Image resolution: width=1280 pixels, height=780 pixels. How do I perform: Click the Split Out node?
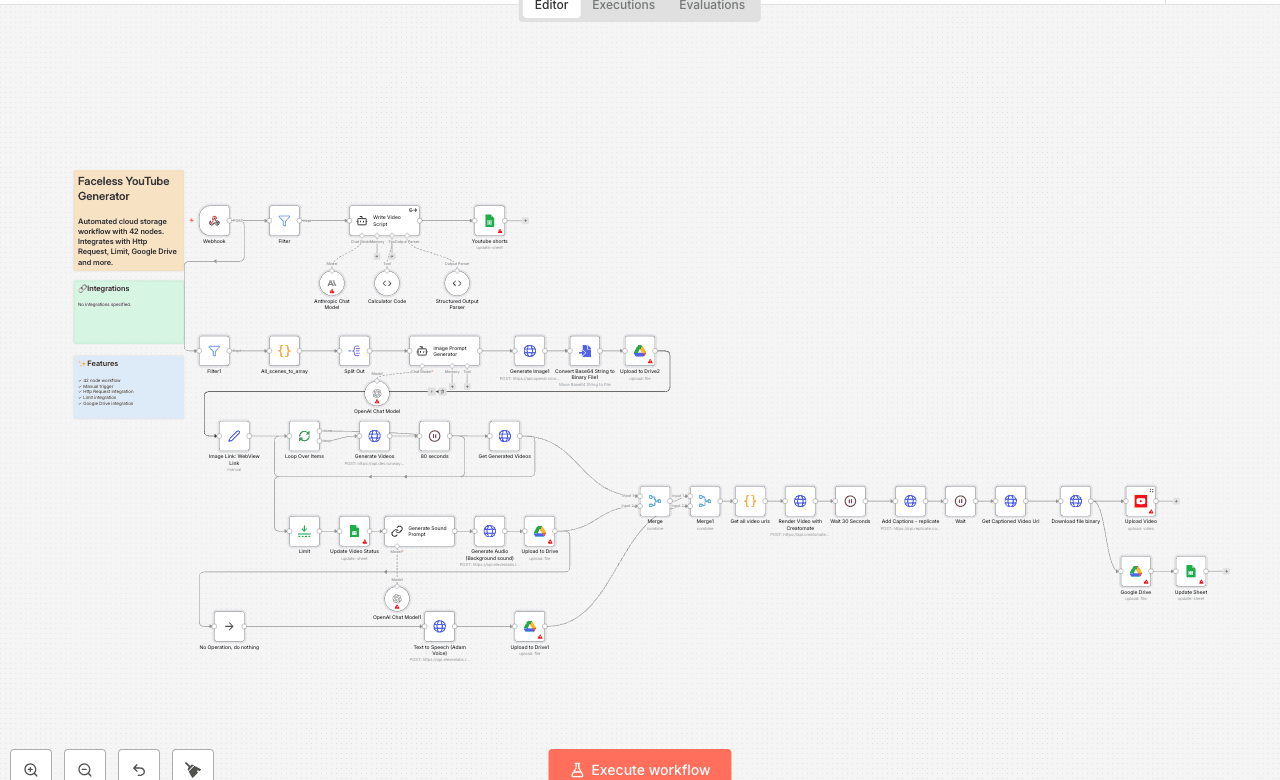tap(354, 351)
